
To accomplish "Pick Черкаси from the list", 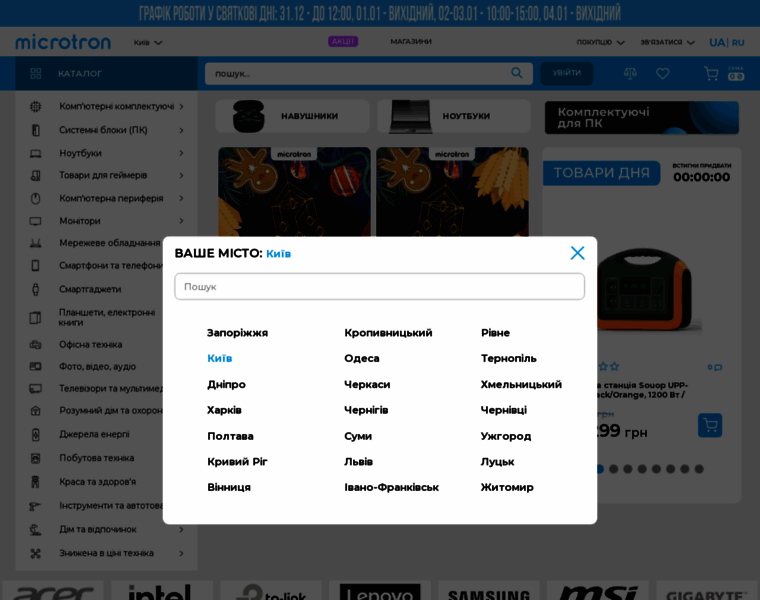I will click(x=367, y=384).
